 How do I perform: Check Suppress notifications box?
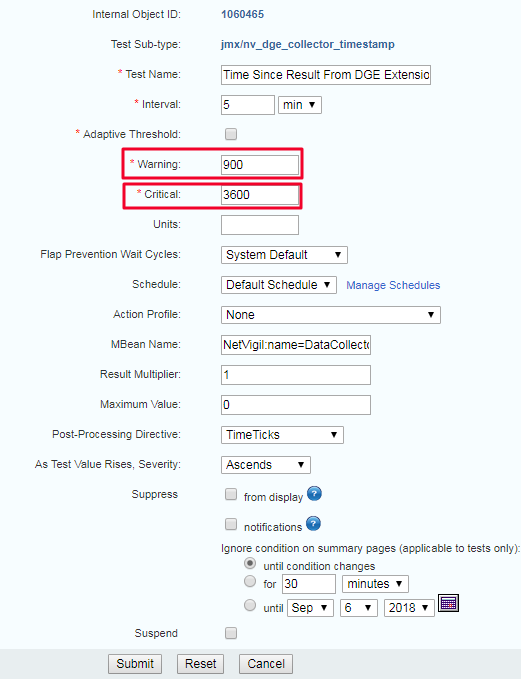[231, 524]
